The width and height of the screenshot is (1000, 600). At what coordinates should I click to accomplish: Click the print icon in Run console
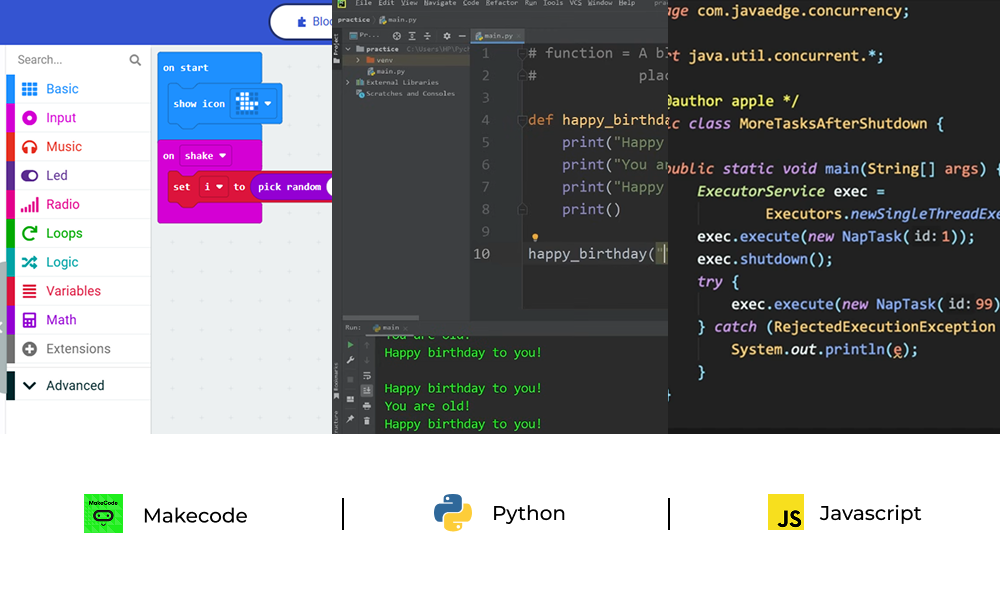[x=367, y=405]
